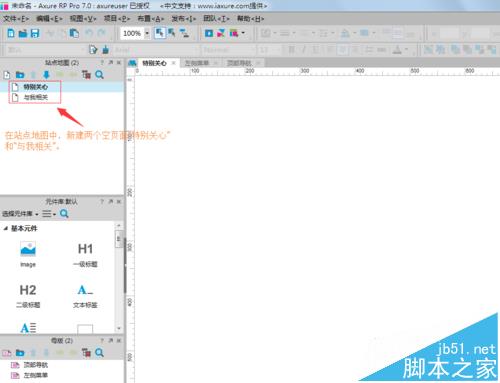This screenshot has width=500, height=383.
Task: Click the zoom percentage field showing 100%
Action: coord(132,33)
